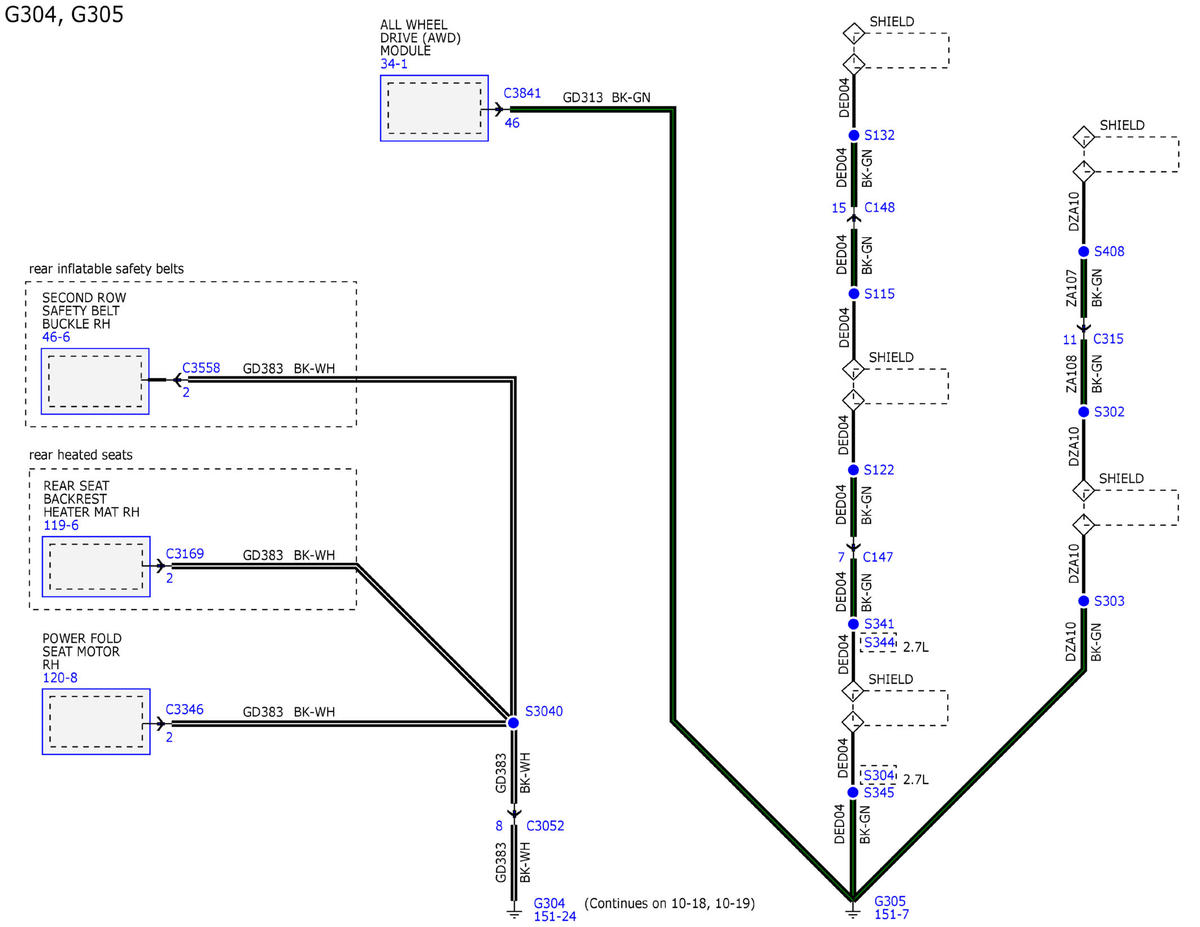The width and height of the screenshot is (1200, 927).
Task: Click the S345 splice dot
Action: (853, 792)
